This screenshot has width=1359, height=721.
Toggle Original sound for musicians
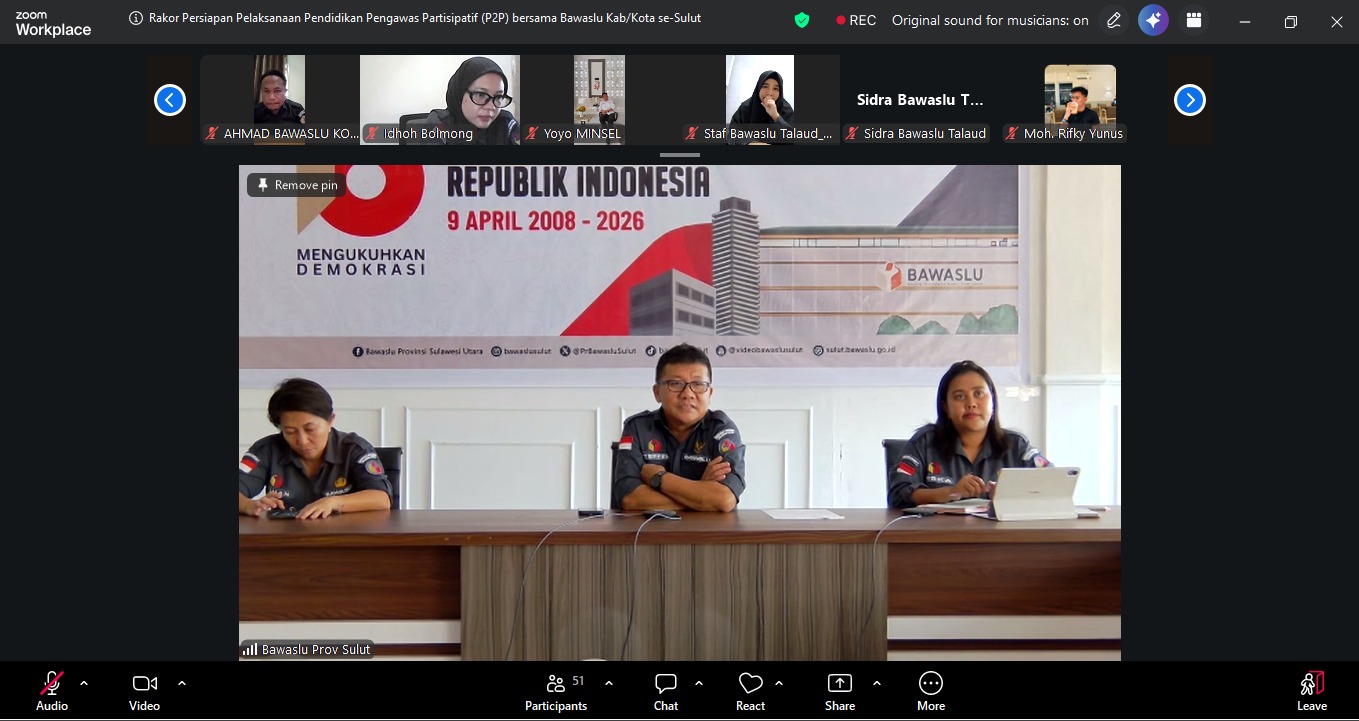coord(990,20)
